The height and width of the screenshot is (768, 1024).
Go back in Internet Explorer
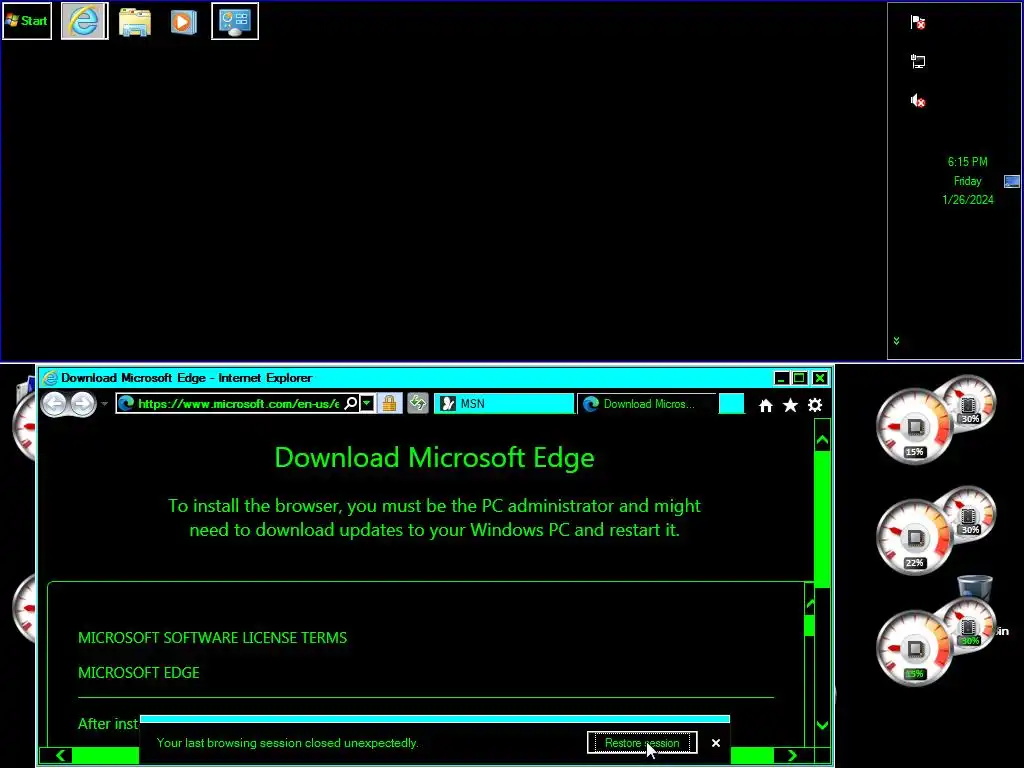click(x=55, y=404)
